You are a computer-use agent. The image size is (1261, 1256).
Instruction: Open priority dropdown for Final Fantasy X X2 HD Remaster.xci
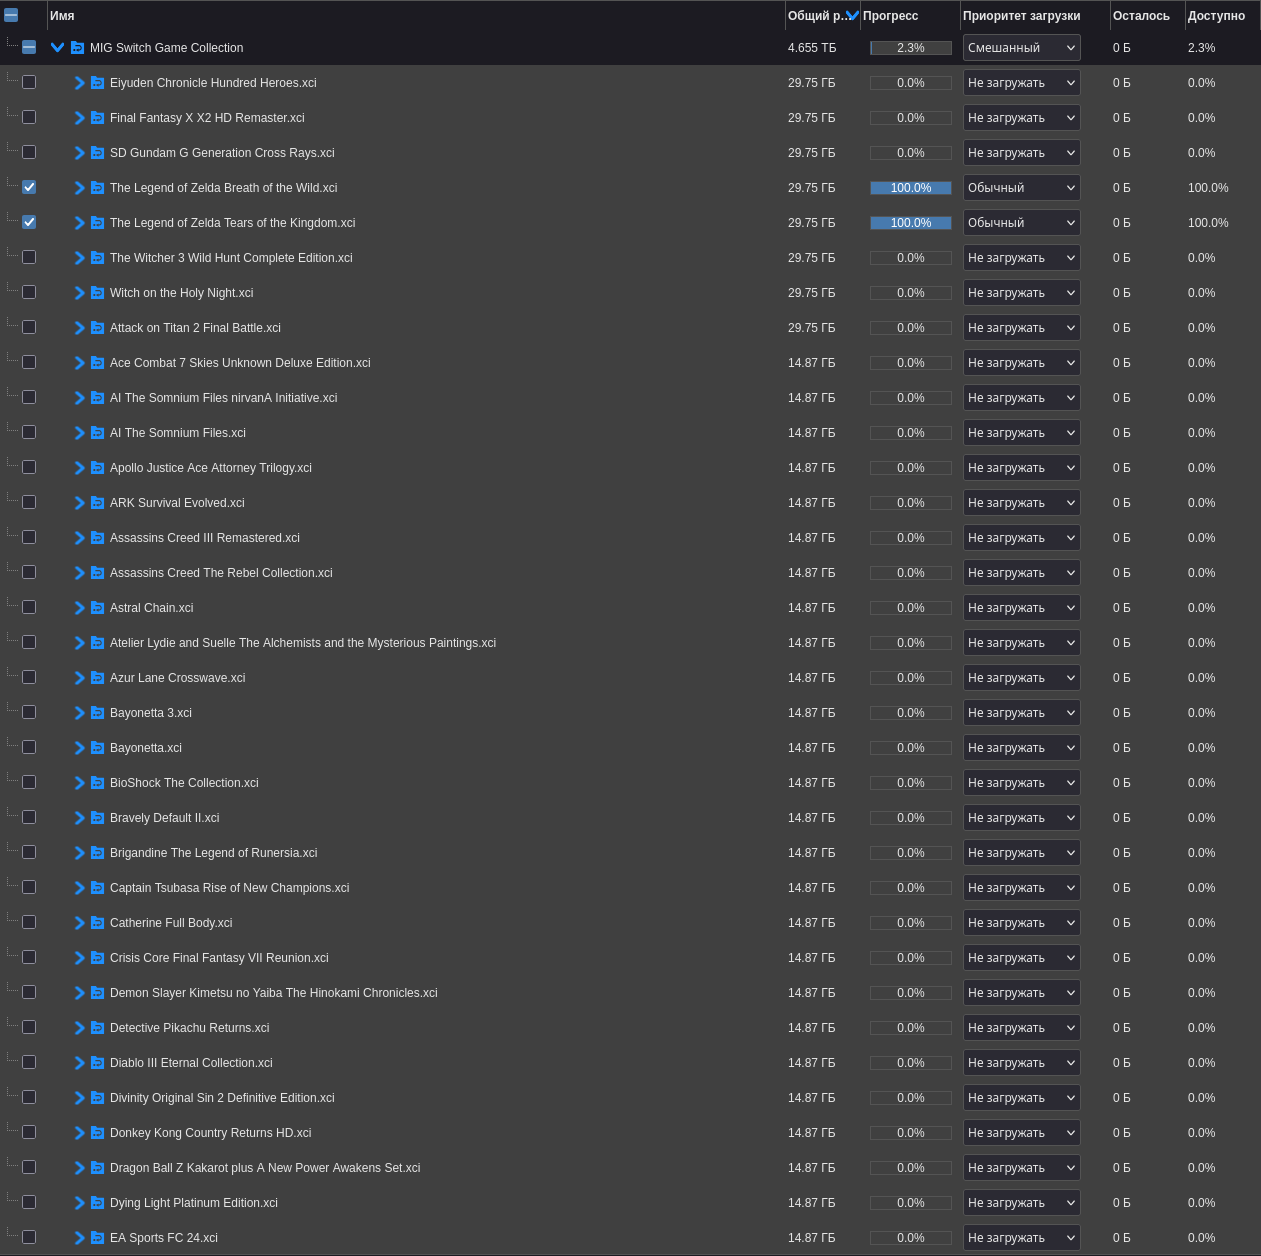1021,118
